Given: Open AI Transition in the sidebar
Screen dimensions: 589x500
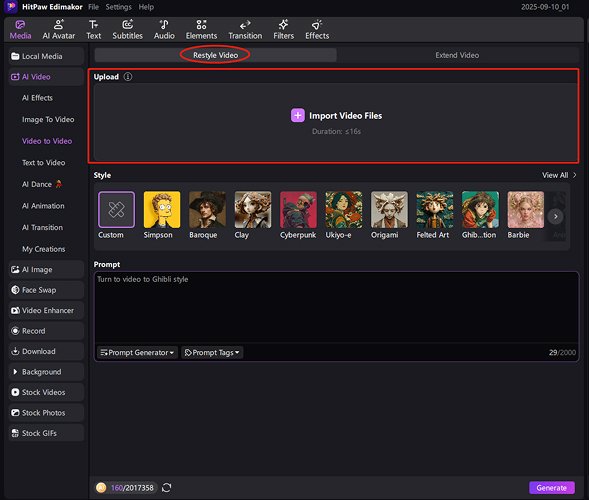Looking at the screenshot, I should coord(42,227).
